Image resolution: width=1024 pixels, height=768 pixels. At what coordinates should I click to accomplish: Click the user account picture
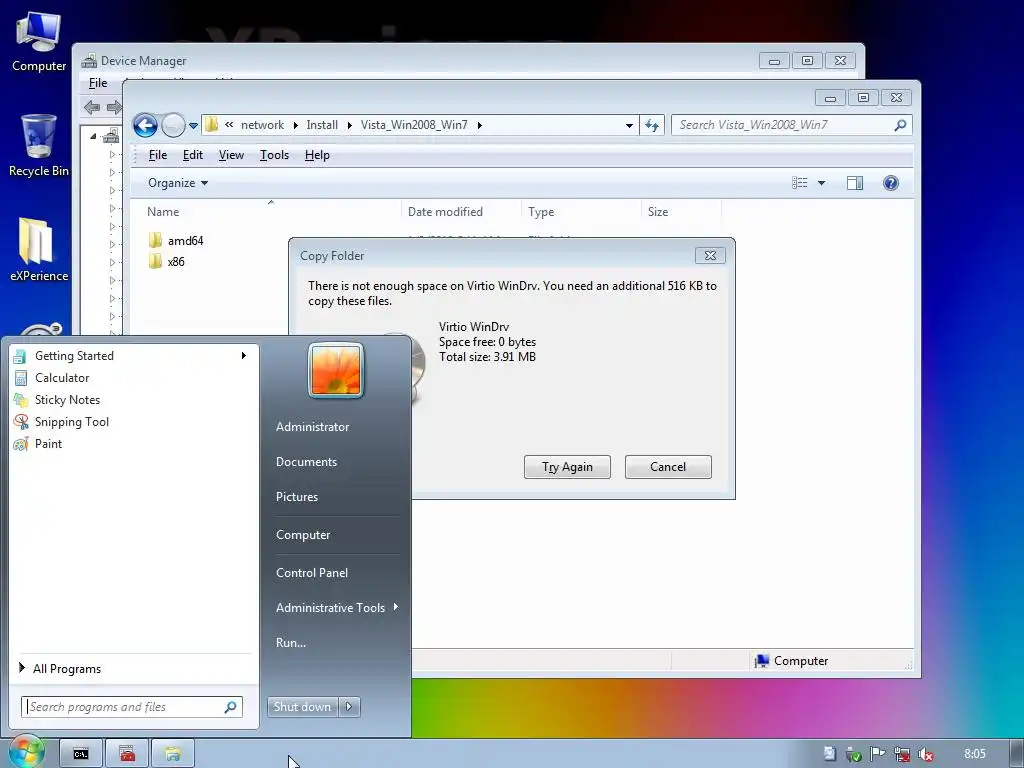(x=336, y=370)
